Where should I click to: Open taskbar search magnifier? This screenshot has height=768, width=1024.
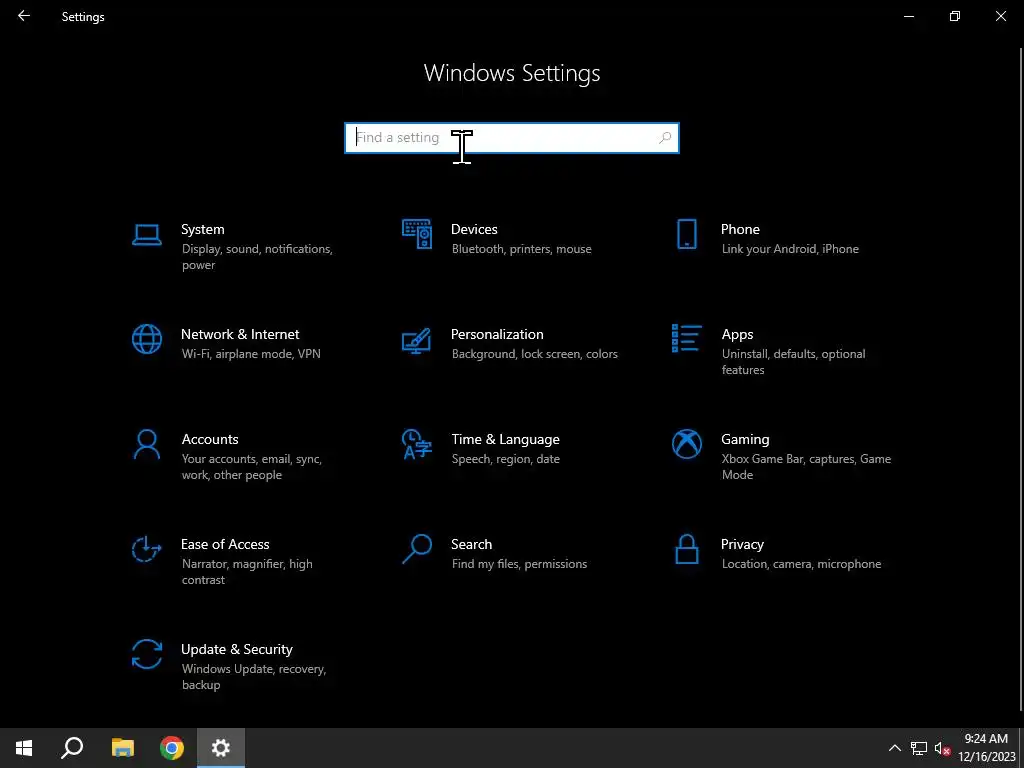[72, 748]
